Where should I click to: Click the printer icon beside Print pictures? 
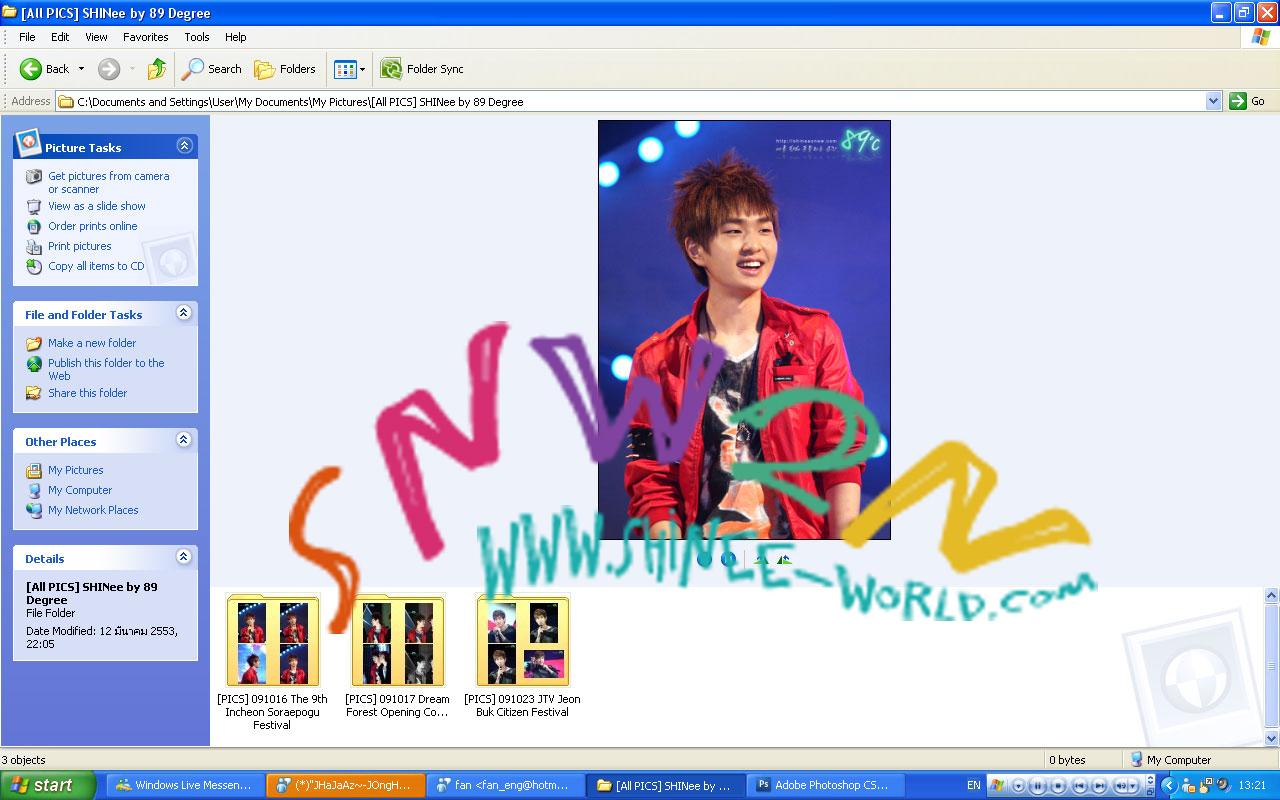tap(34, 246)
